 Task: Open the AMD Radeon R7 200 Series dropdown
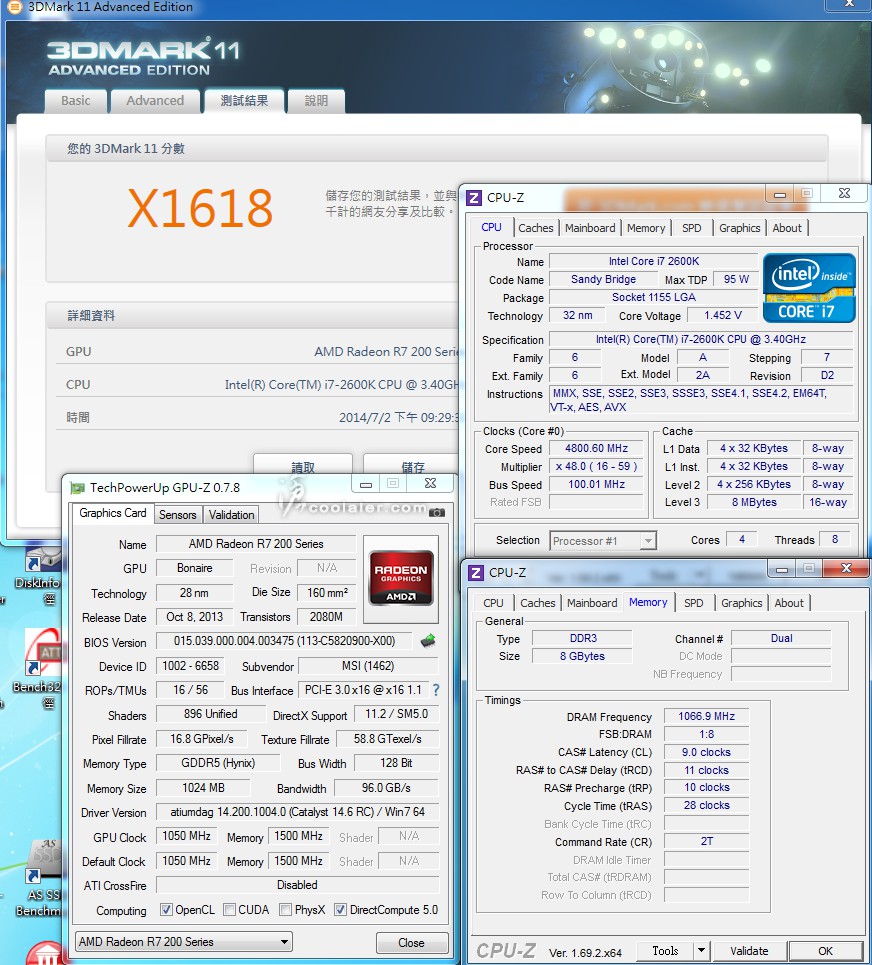pos(184,942)
